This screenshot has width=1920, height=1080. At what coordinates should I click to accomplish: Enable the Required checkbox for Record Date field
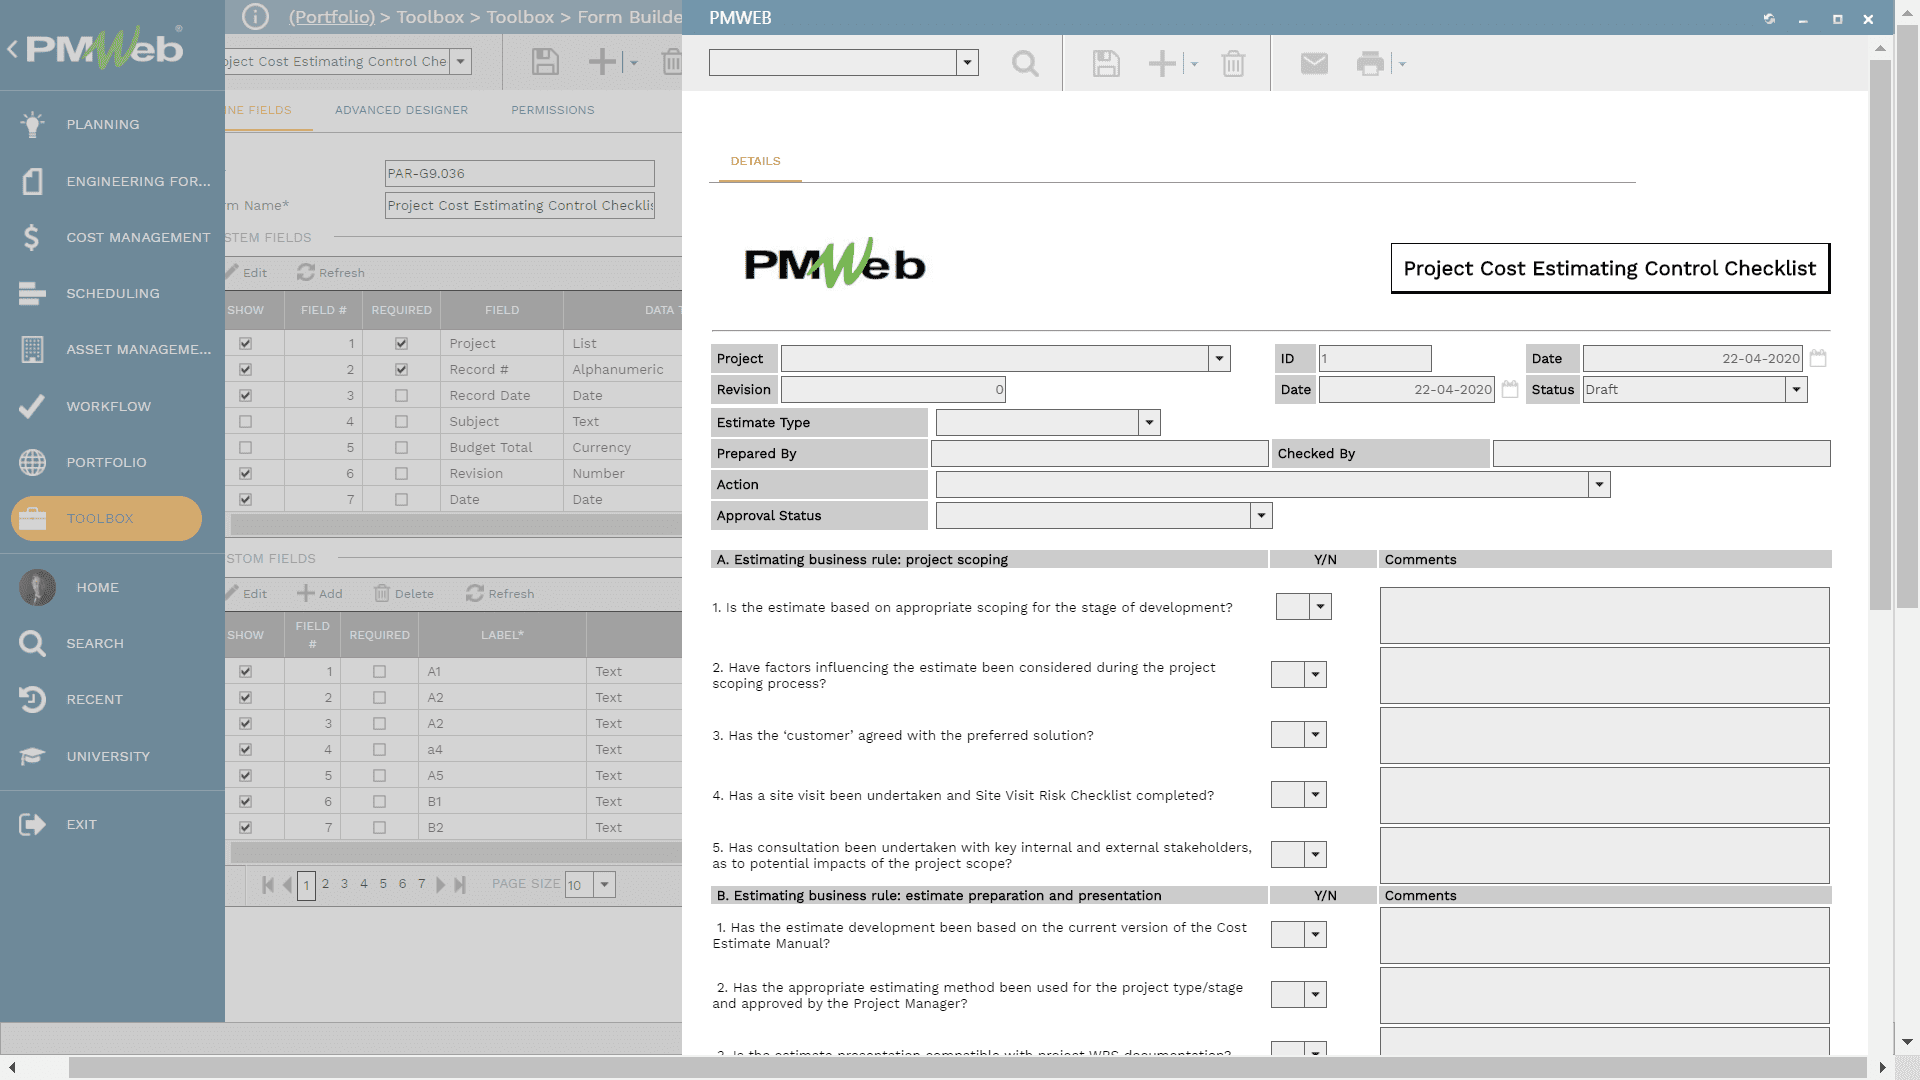pyautogui.click(x=401, y=395)
